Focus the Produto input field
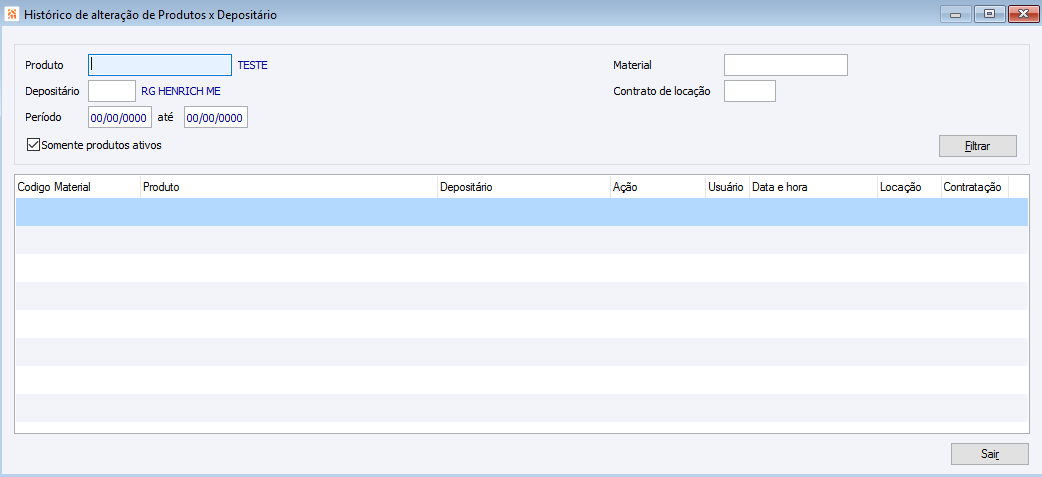This screenshot has width=1042, height=477. click(x=159, y=65)
